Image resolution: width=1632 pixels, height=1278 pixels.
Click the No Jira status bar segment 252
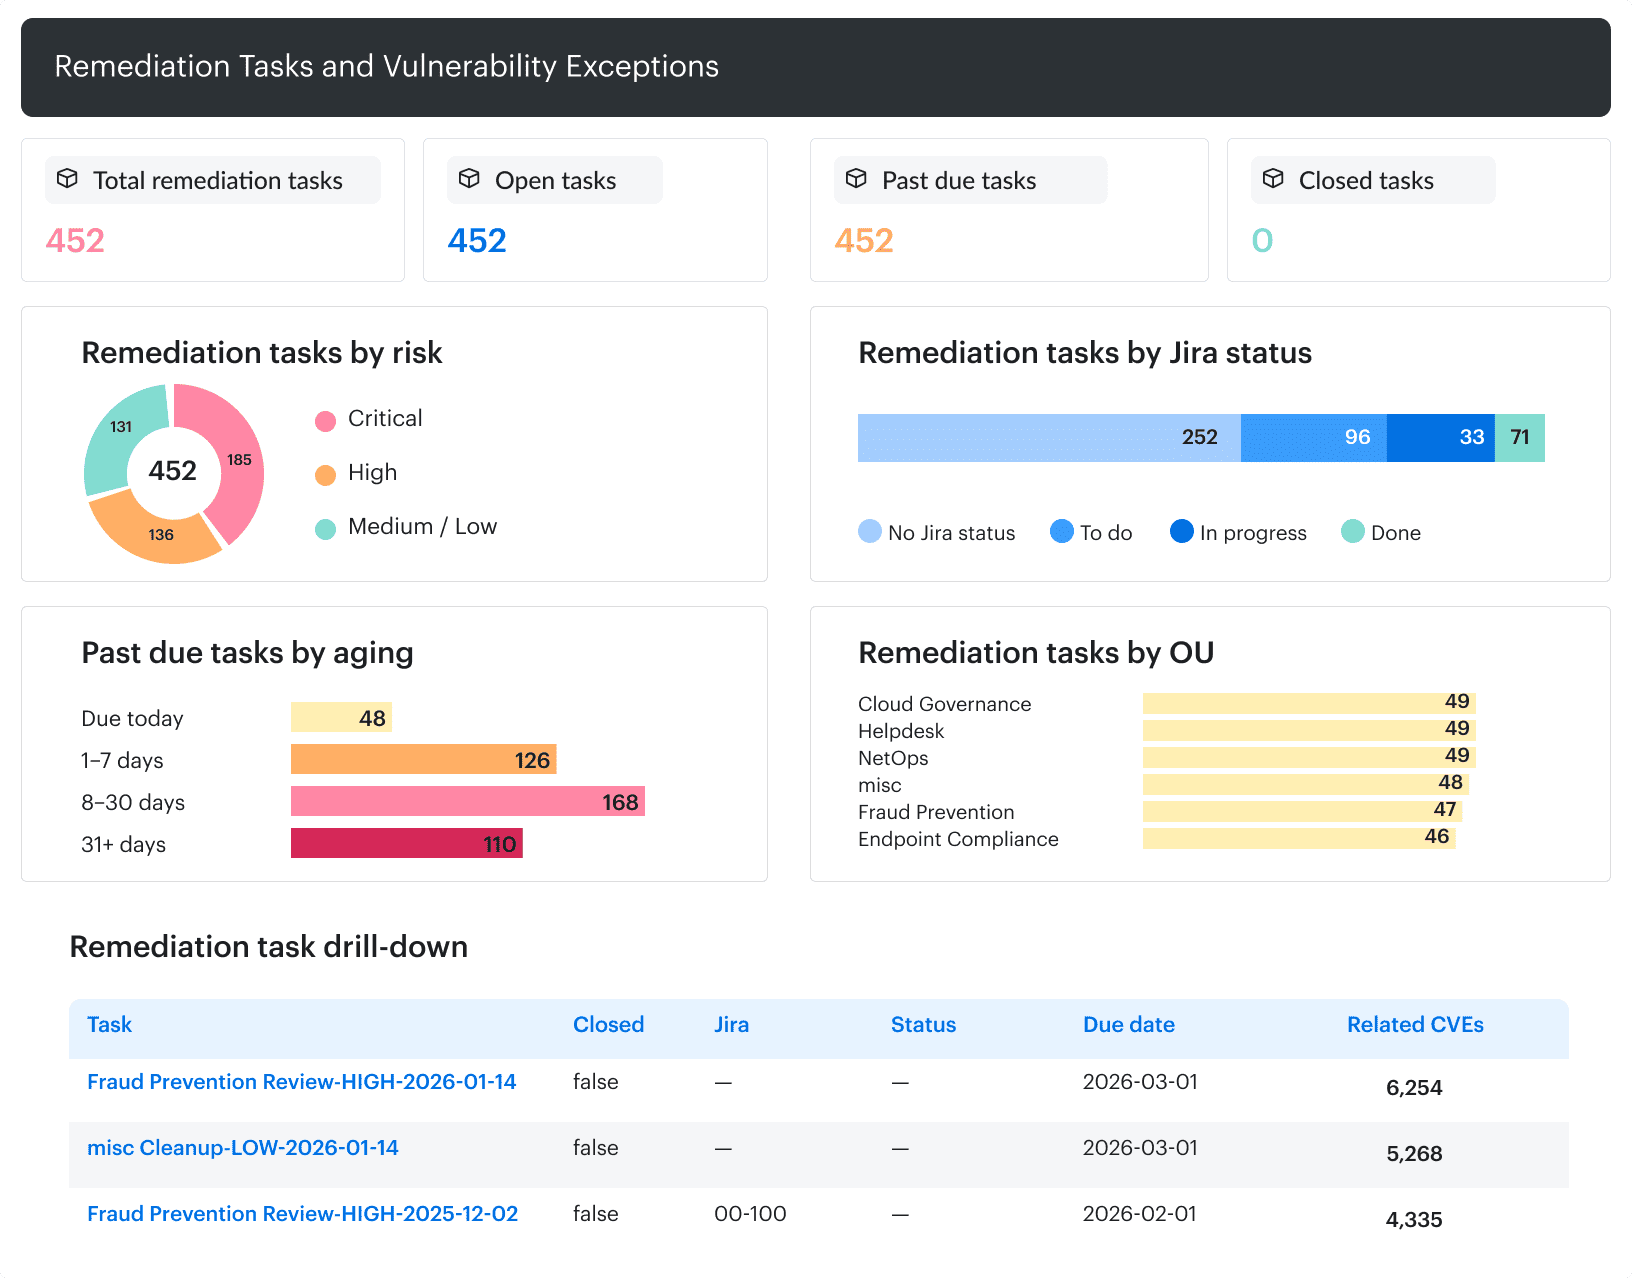[1049, 438]
